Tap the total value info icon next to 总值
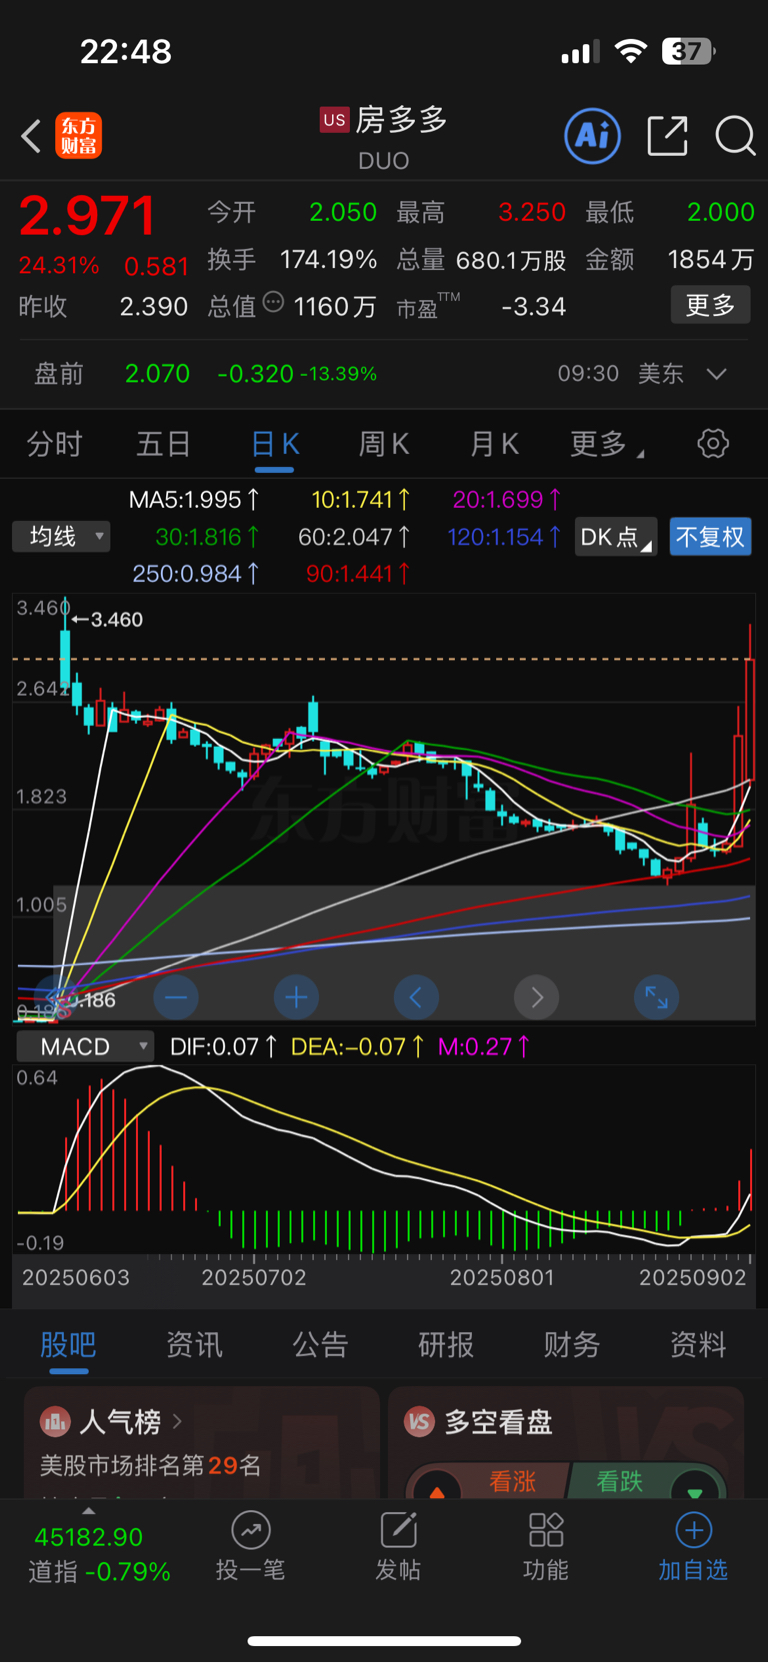 [273, 302]
